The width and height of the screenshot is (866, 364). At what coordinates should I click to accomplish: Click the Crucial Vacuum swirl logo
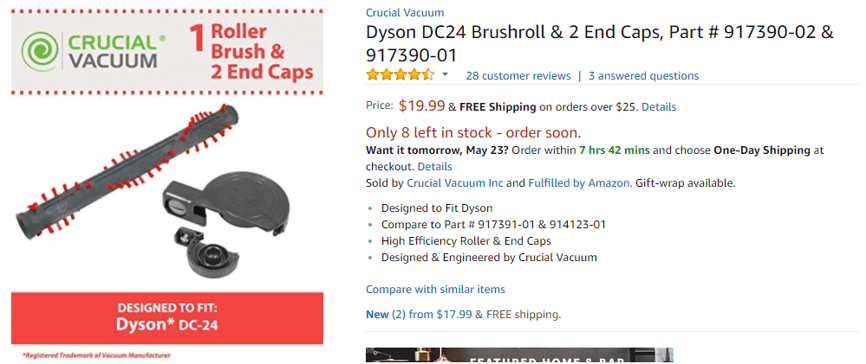tap(39, 51)
